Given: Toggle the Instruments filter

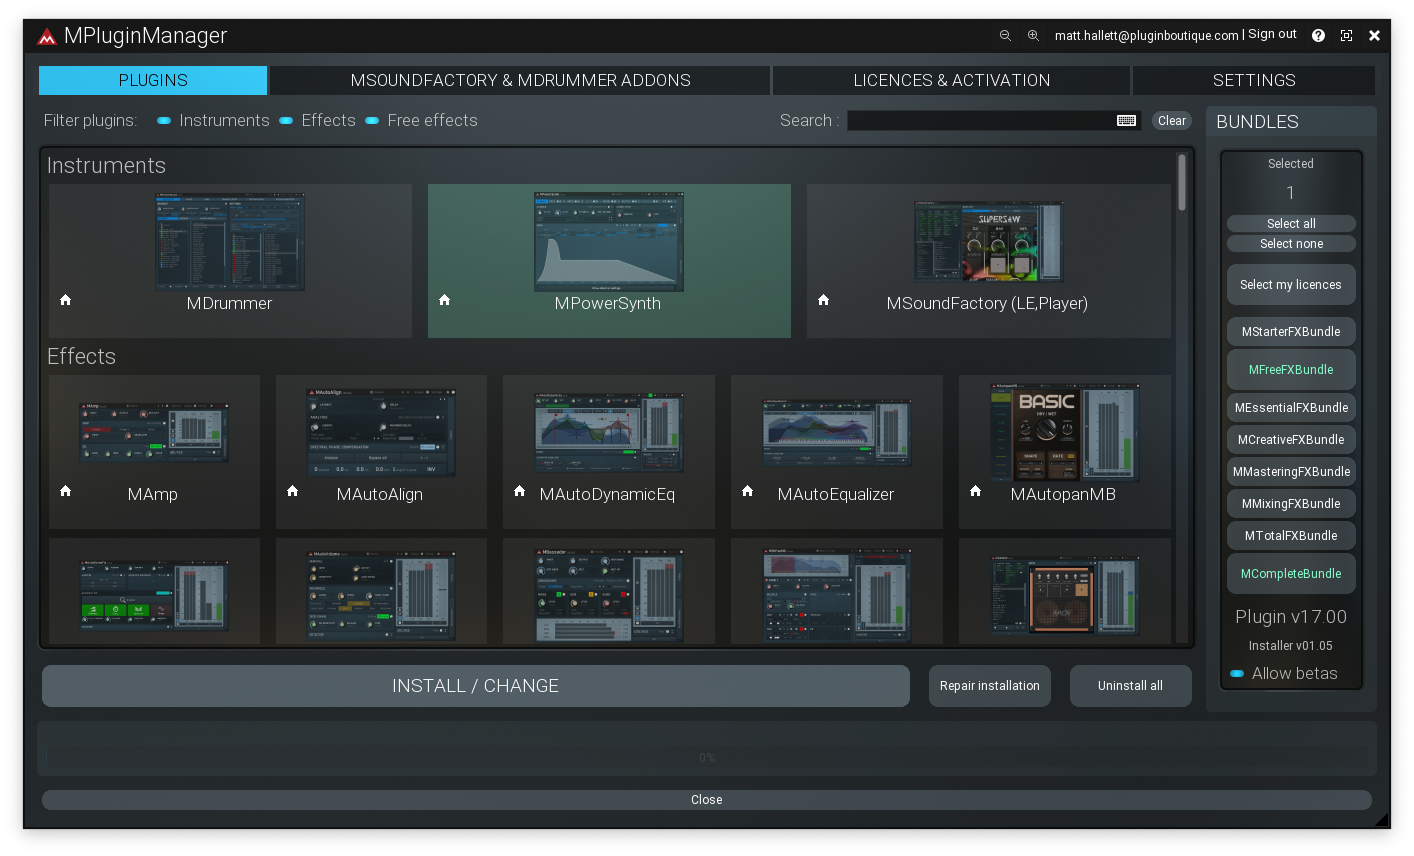Looking at the screenshot, I should point(164,121).
